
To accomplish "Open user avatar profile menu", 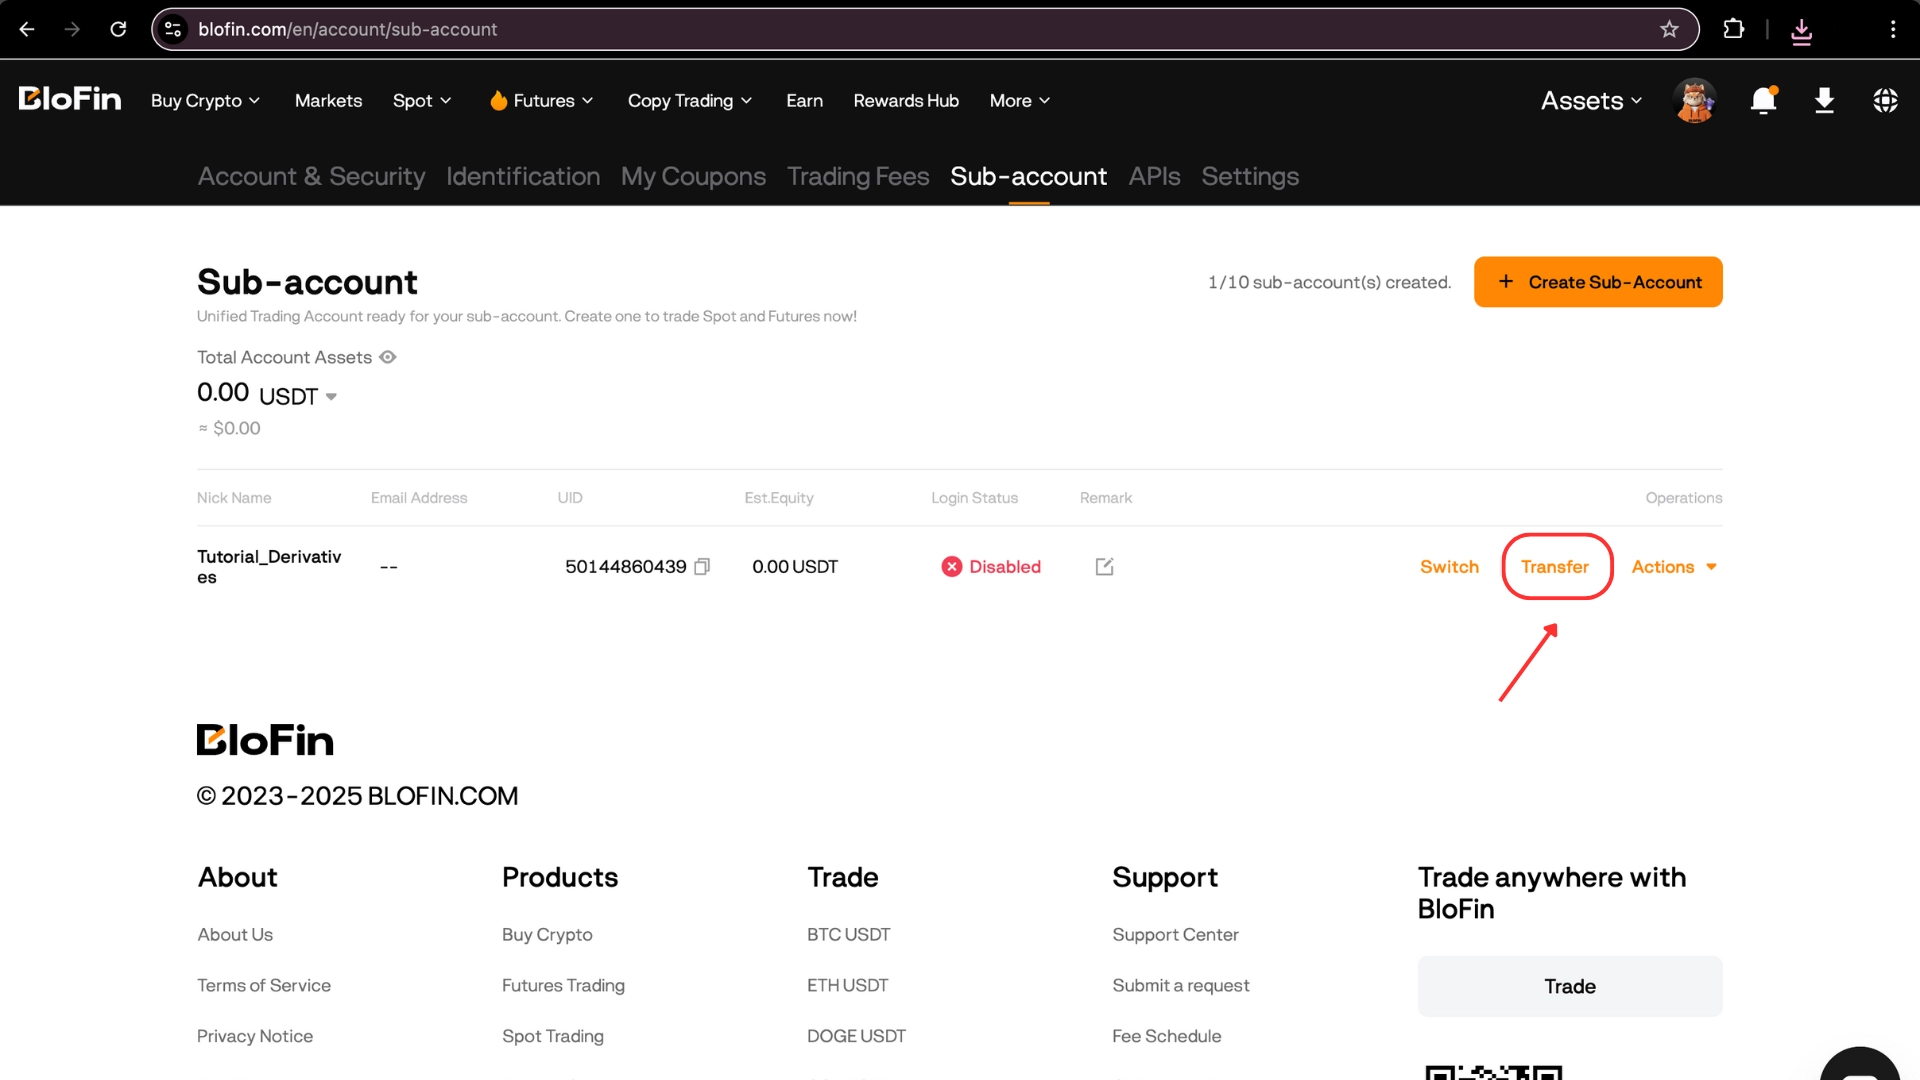I will tap(1694, 100).
